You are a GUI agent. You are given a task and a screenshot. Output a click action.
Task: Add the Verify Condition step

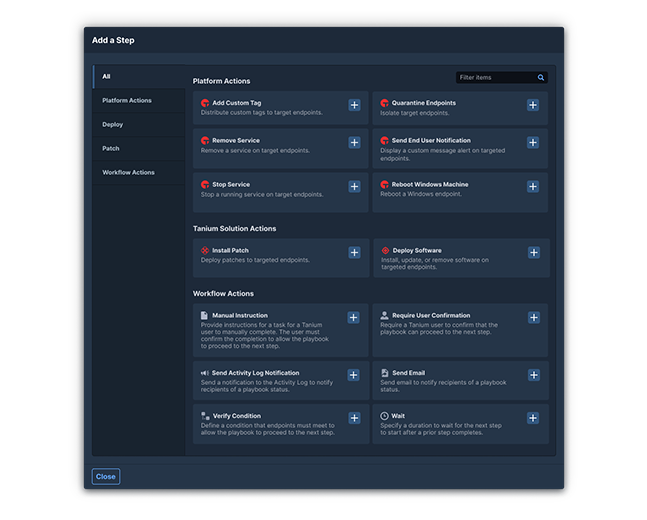pyautogui.click(x=354, y=418)
